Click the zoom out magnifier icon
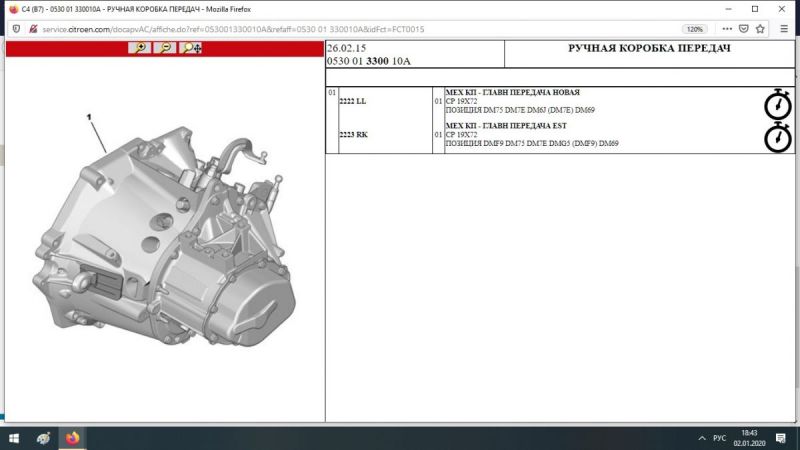This screenshot has width=800, height=450. [x=165, y=48]
